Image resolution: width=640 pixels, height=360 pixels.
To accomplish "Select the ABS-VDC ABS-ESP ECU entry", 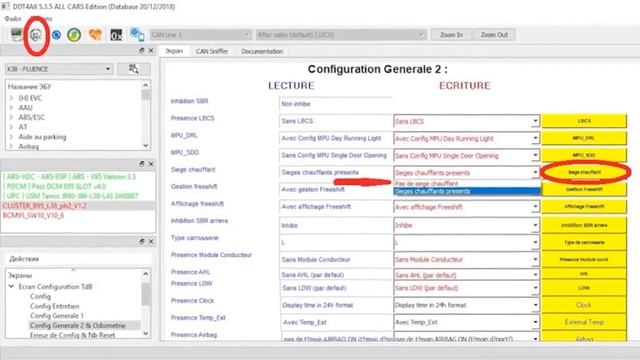I will (69, 177).
